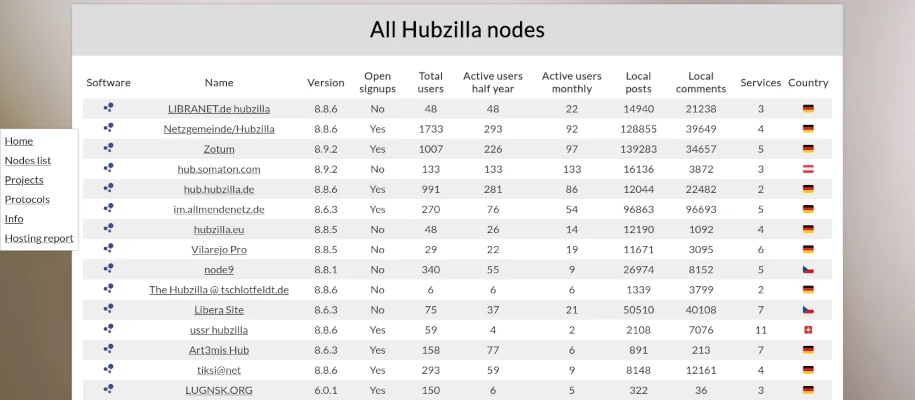Open the Protocols menu item
This screenshot has width=915, height=400.
coord(27,199)
